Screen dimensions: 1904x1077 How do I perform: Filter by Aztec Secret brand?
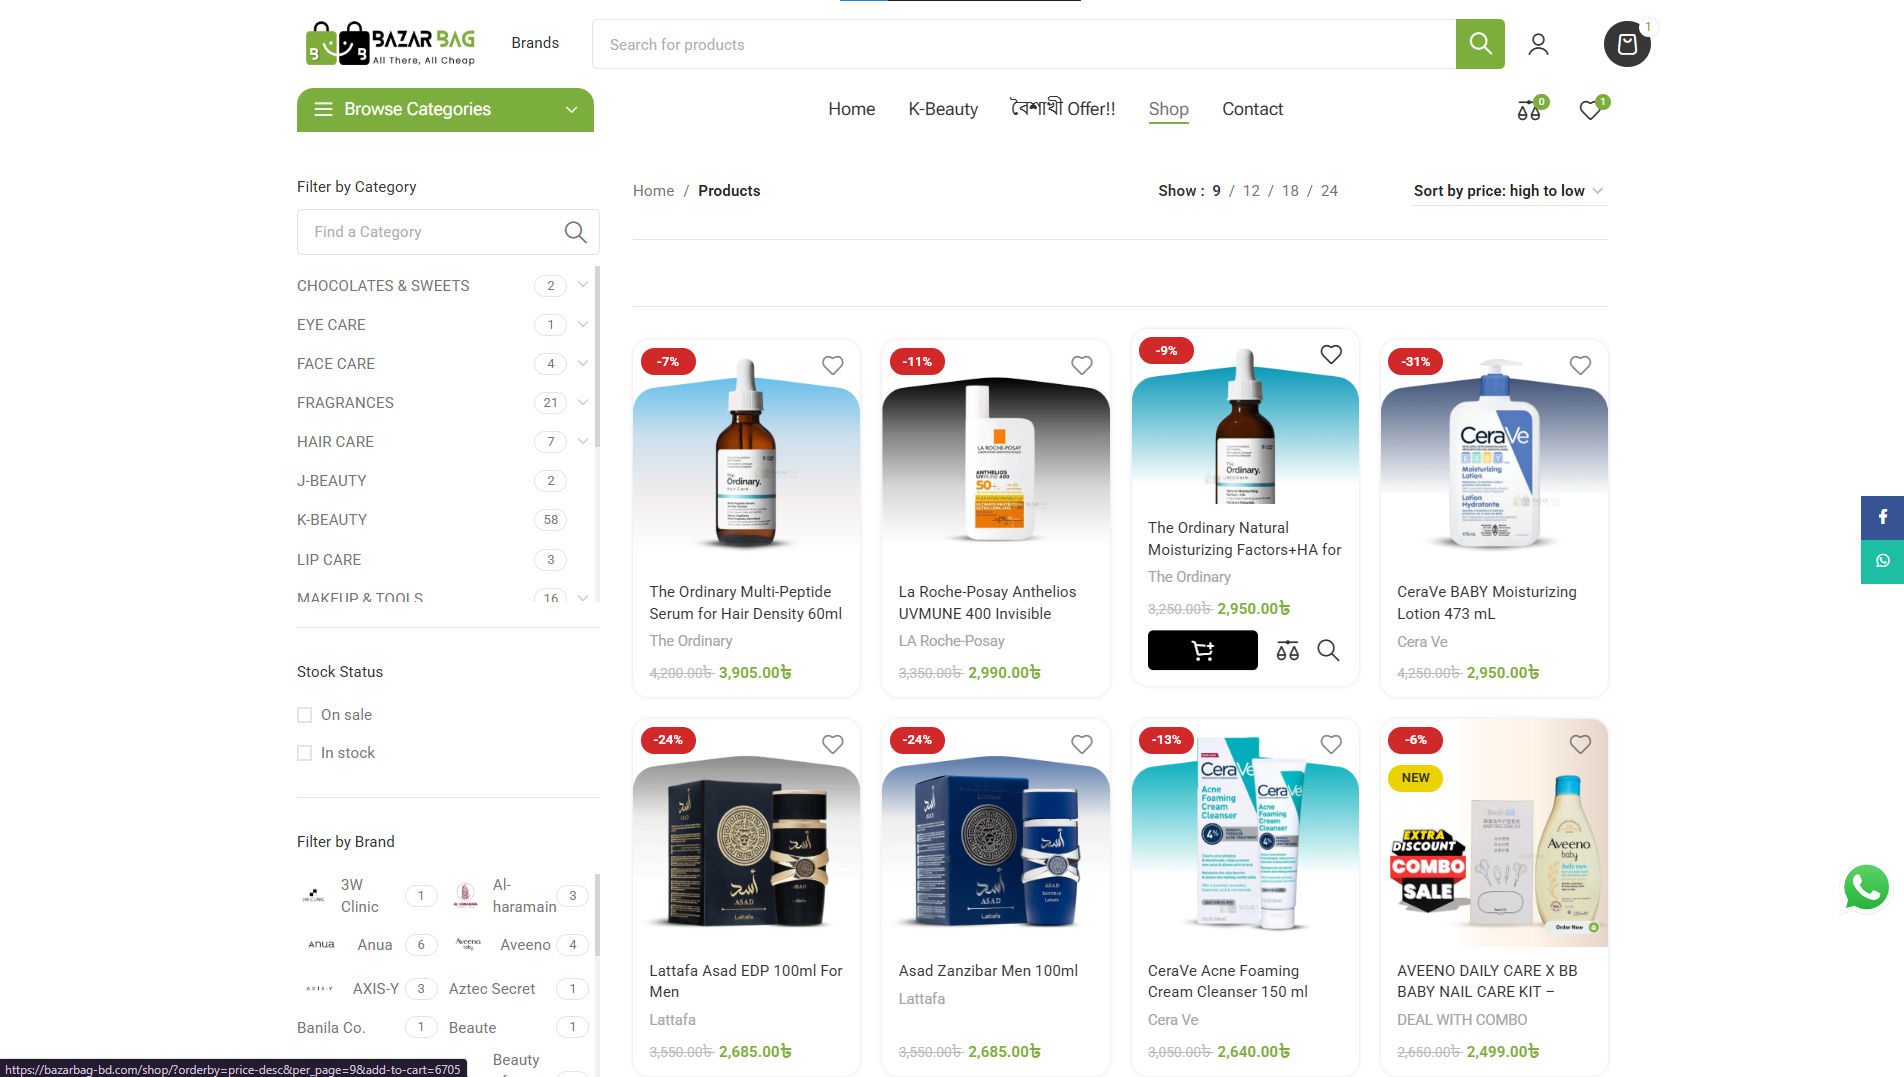pyautogui.click(x=492, y=989)
